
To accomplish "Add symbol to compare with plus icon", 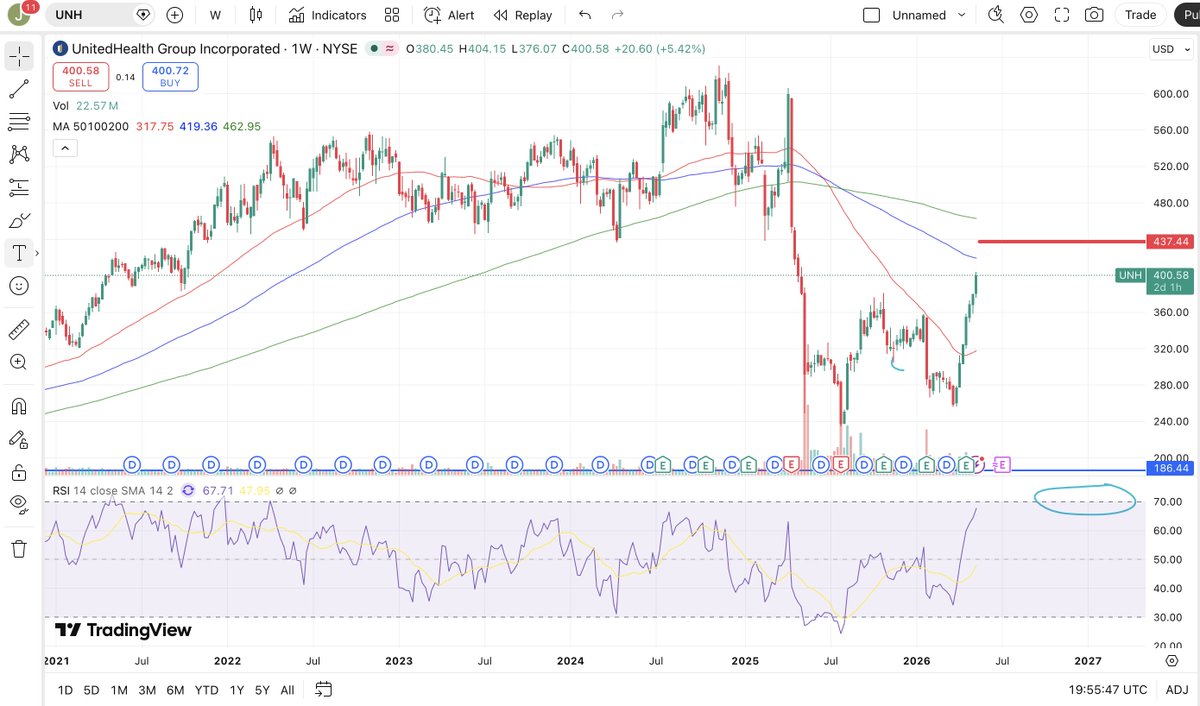I will pos(175,15).
